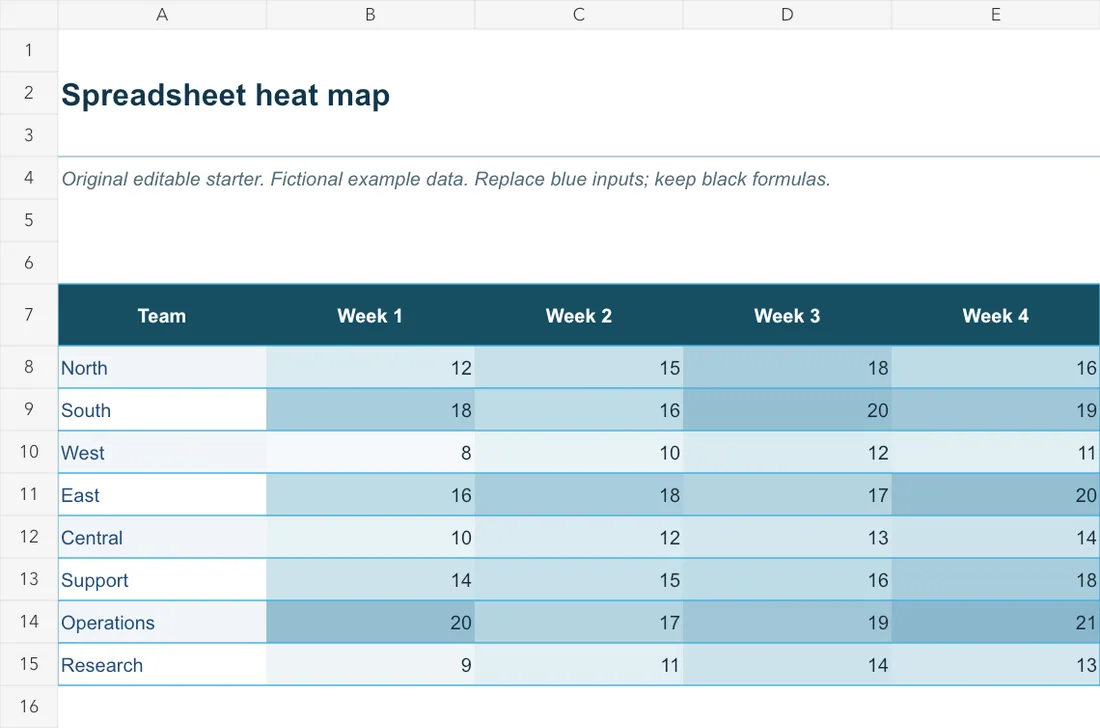Select the "Research" team cell
Viewport: 1100px width, 728px height.
coord(162,665)
